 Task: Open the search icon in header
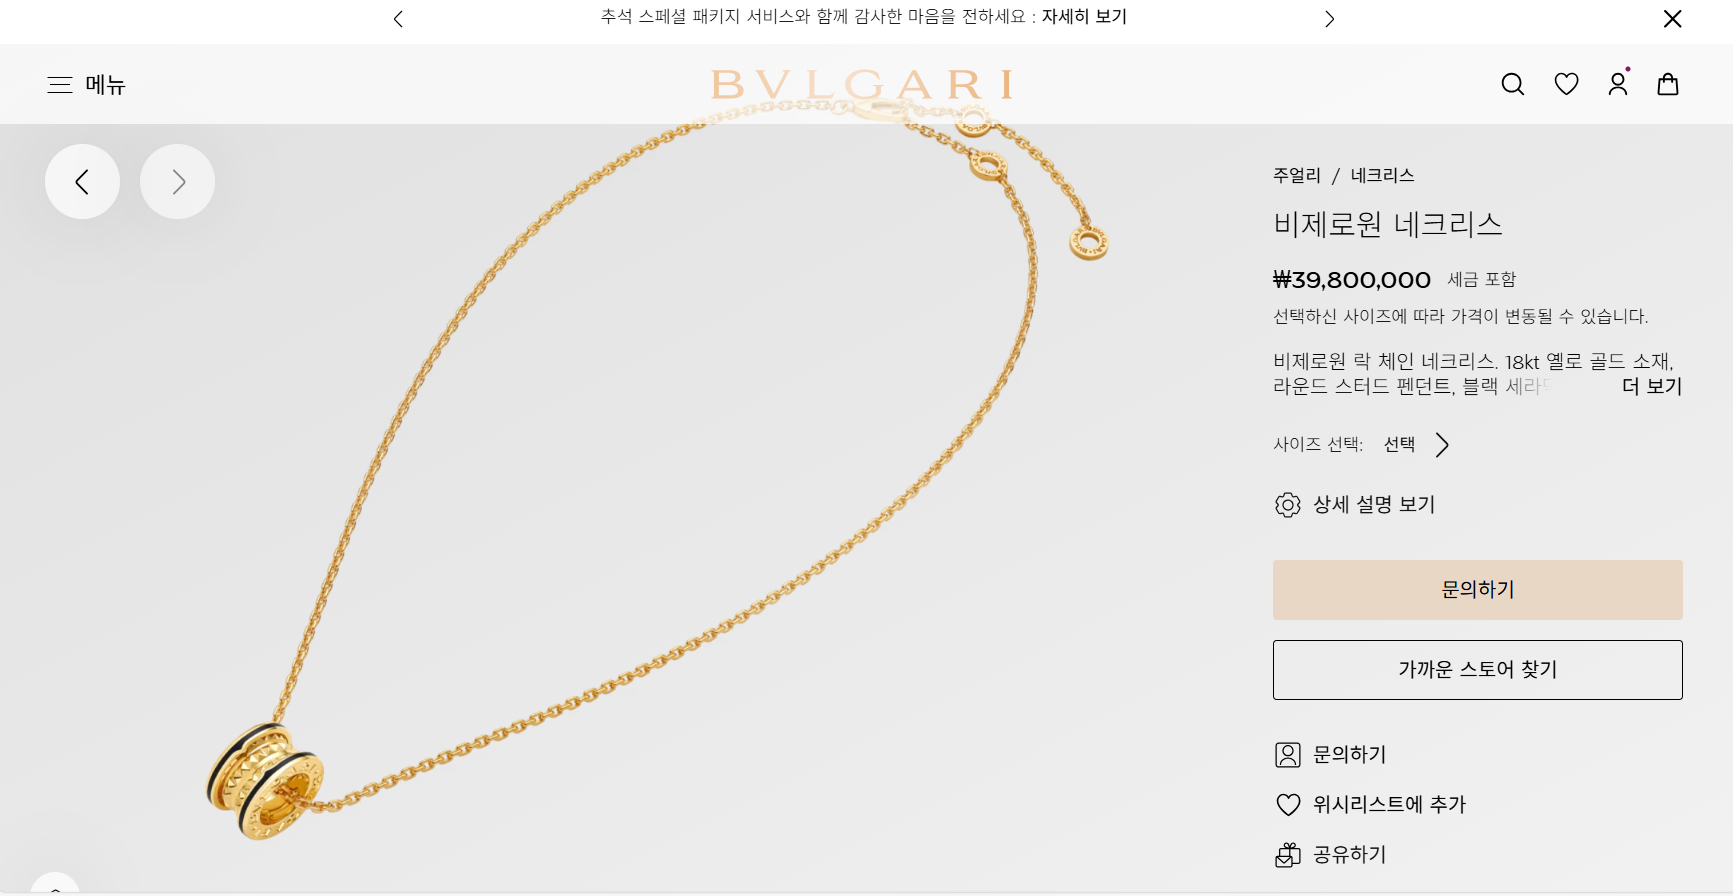pos(1513,85)
